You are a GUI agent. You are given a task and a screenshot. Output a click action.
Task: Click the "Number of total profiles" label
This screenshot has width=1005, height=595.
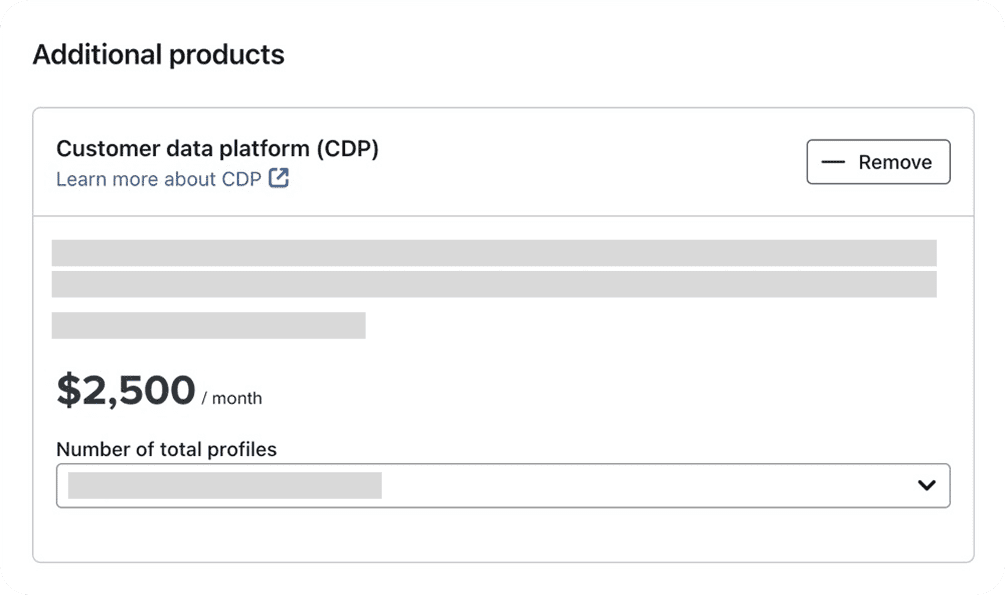click(167, 449)
